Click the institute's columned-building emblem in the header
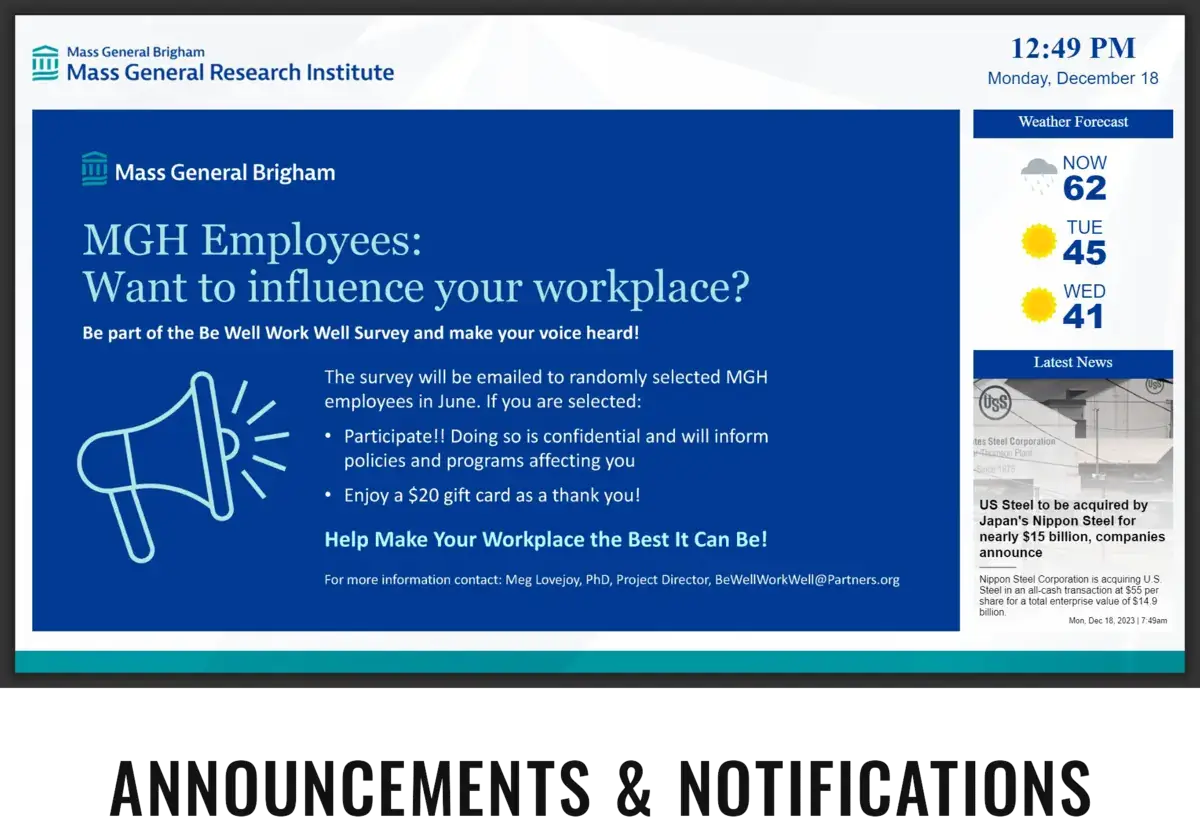The image size is (1200, 817). pyautogui.click(x=44, y=61)
